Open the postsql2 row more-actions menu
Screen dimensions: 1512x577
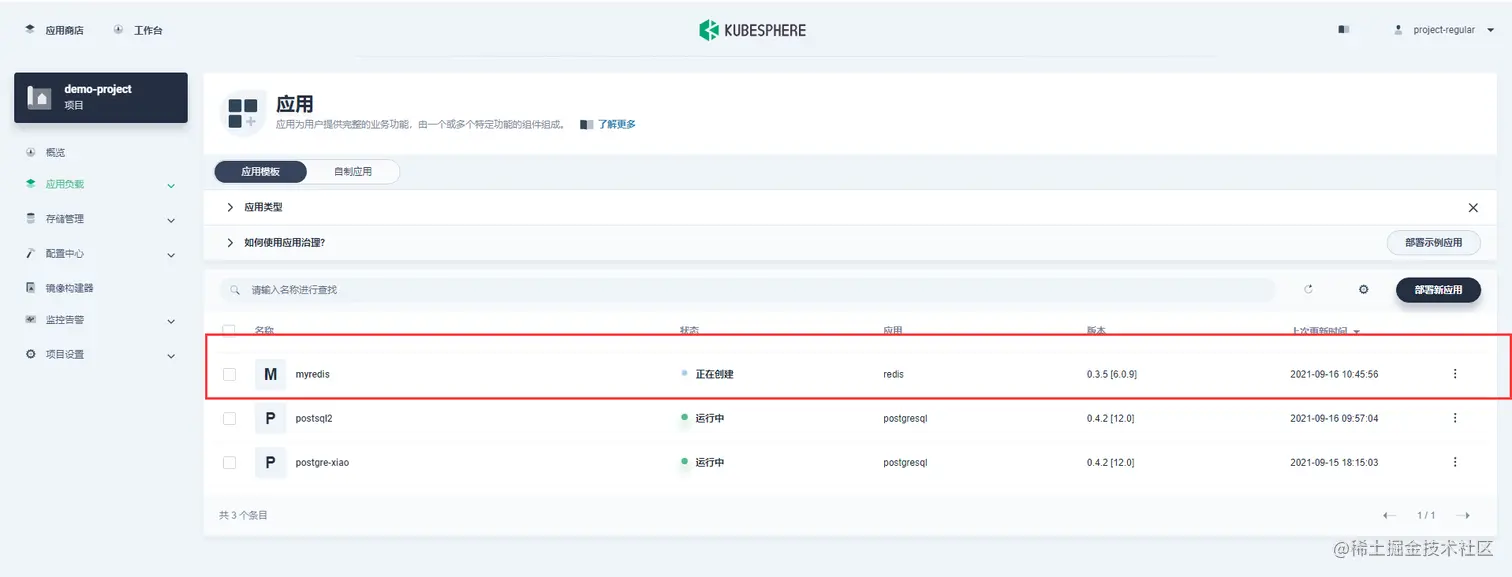(1455, 418)
